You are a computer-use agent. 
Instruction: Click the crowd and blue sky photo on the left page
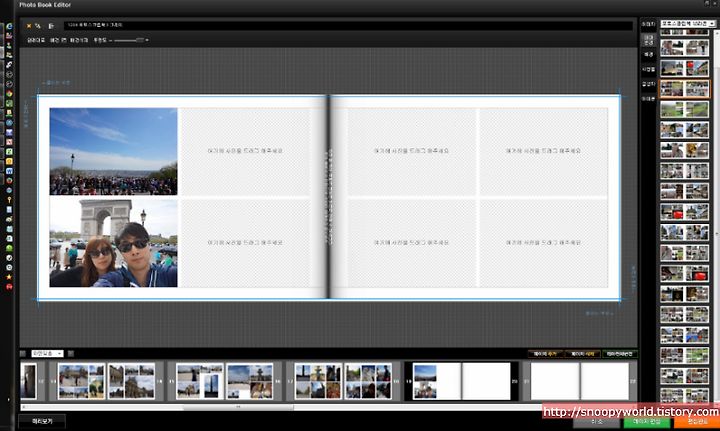coord(113,151)
